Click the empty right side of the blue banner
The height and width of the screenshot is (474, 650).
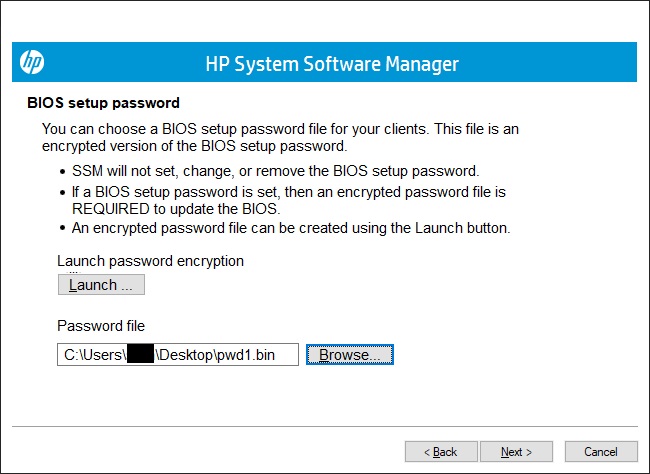pos(560,64)
